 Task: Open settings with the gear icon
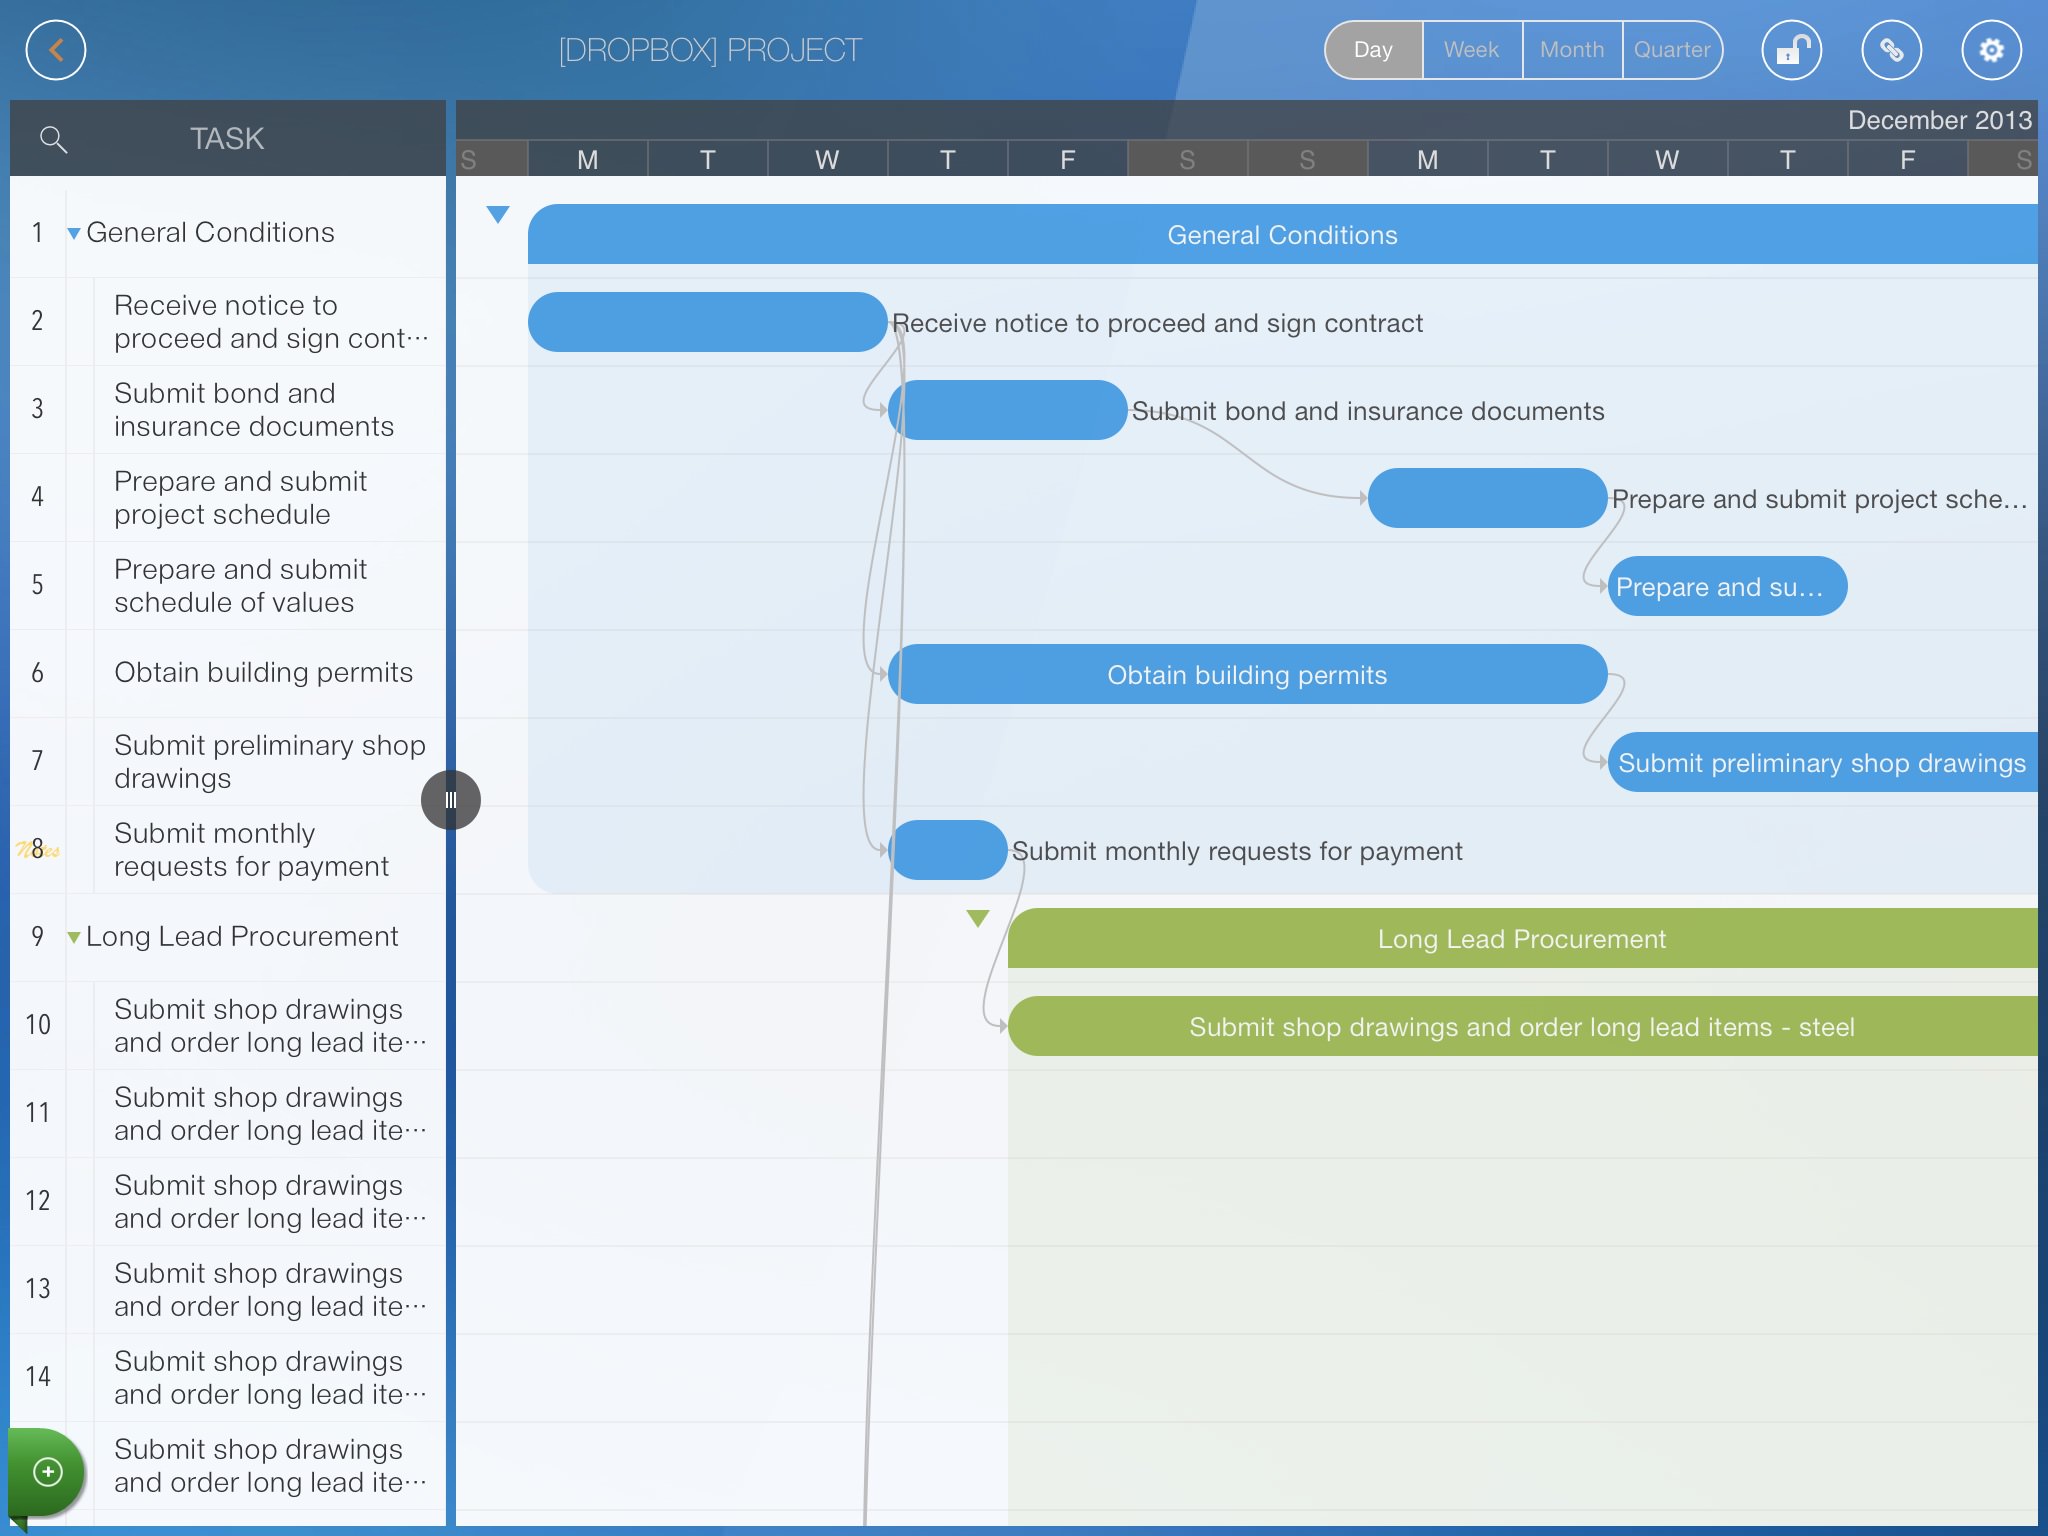coord(1991,50)
